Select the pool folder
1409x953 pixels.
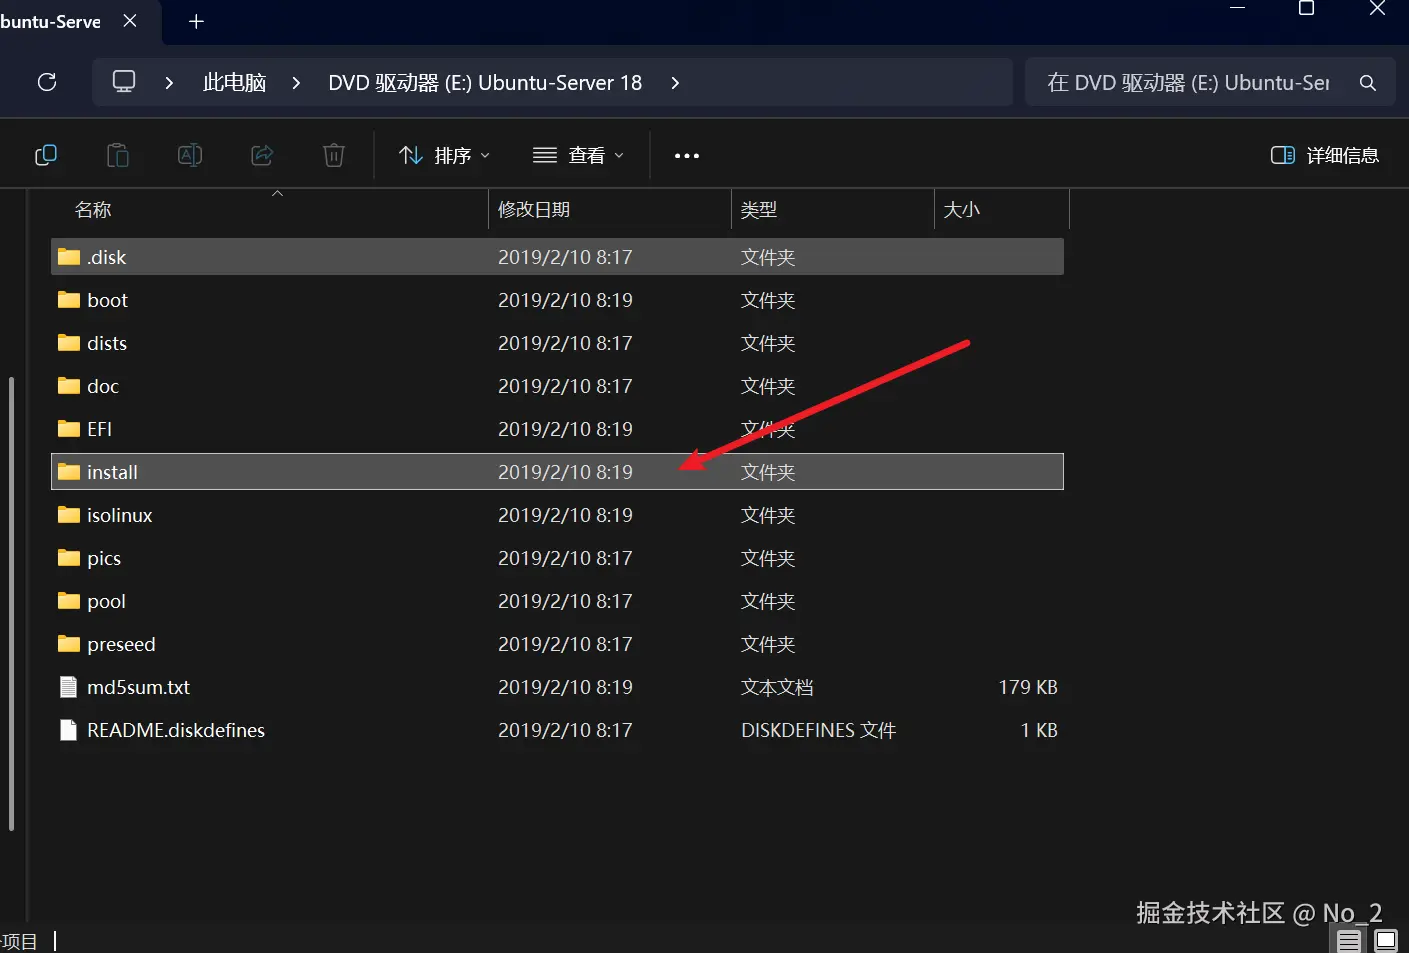pyautogui.click(x=557, y=601)
